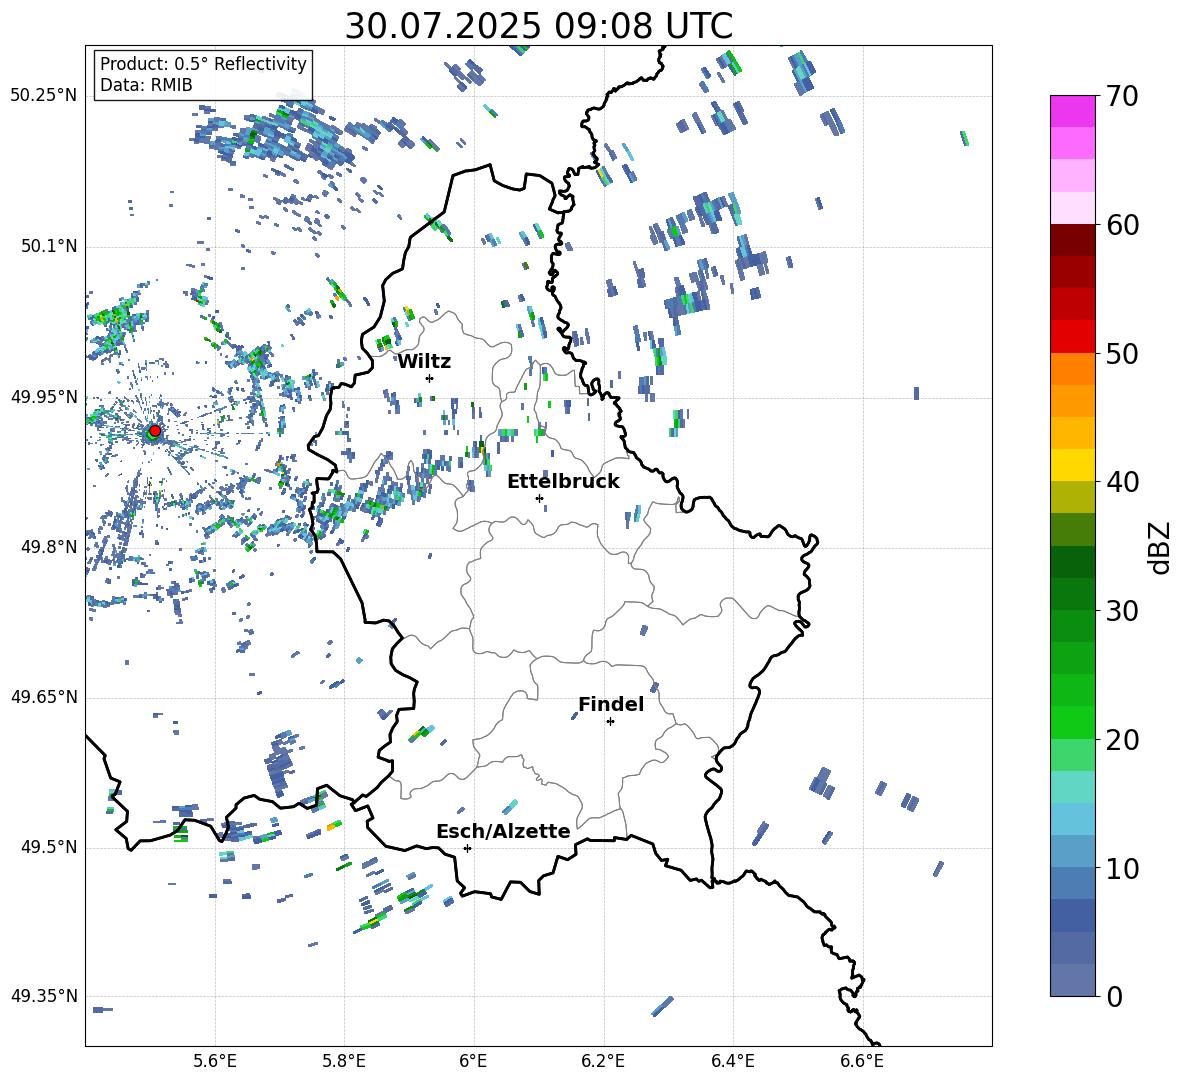The height and width of the screenshot is (1081, 1184).
Task: Click the 5.6°E longitude label
Action: tap(215, 1061)
